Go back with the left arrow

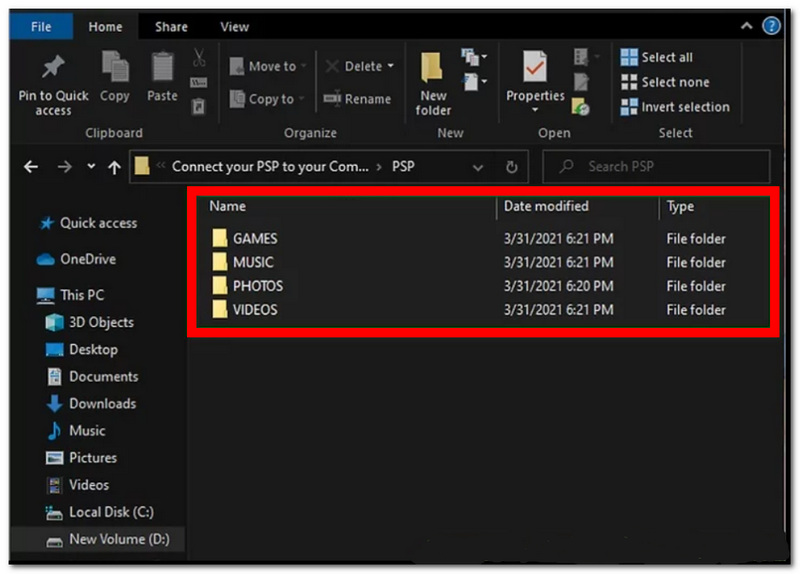coord(31,167)
